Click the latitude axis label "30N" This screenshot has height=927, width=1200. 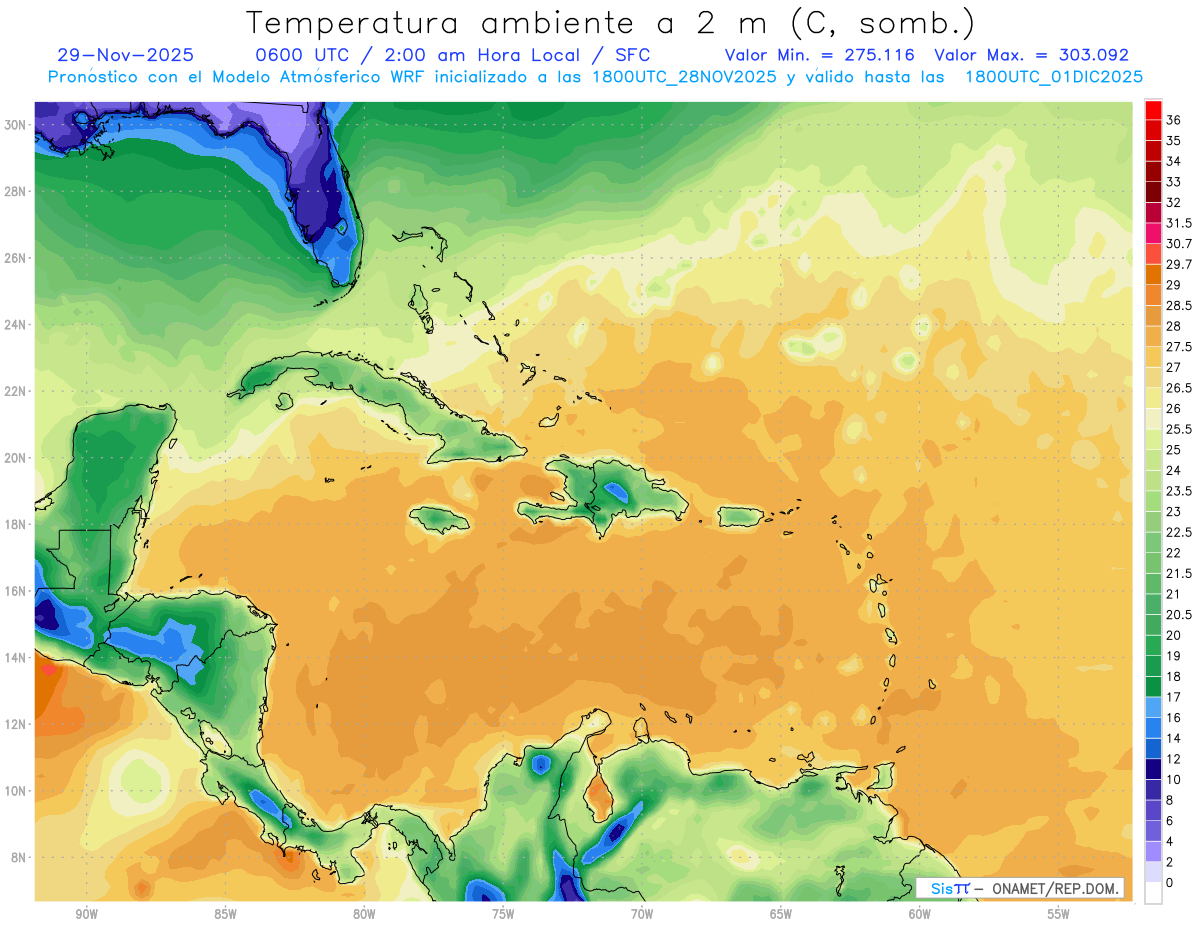[15, 125]
